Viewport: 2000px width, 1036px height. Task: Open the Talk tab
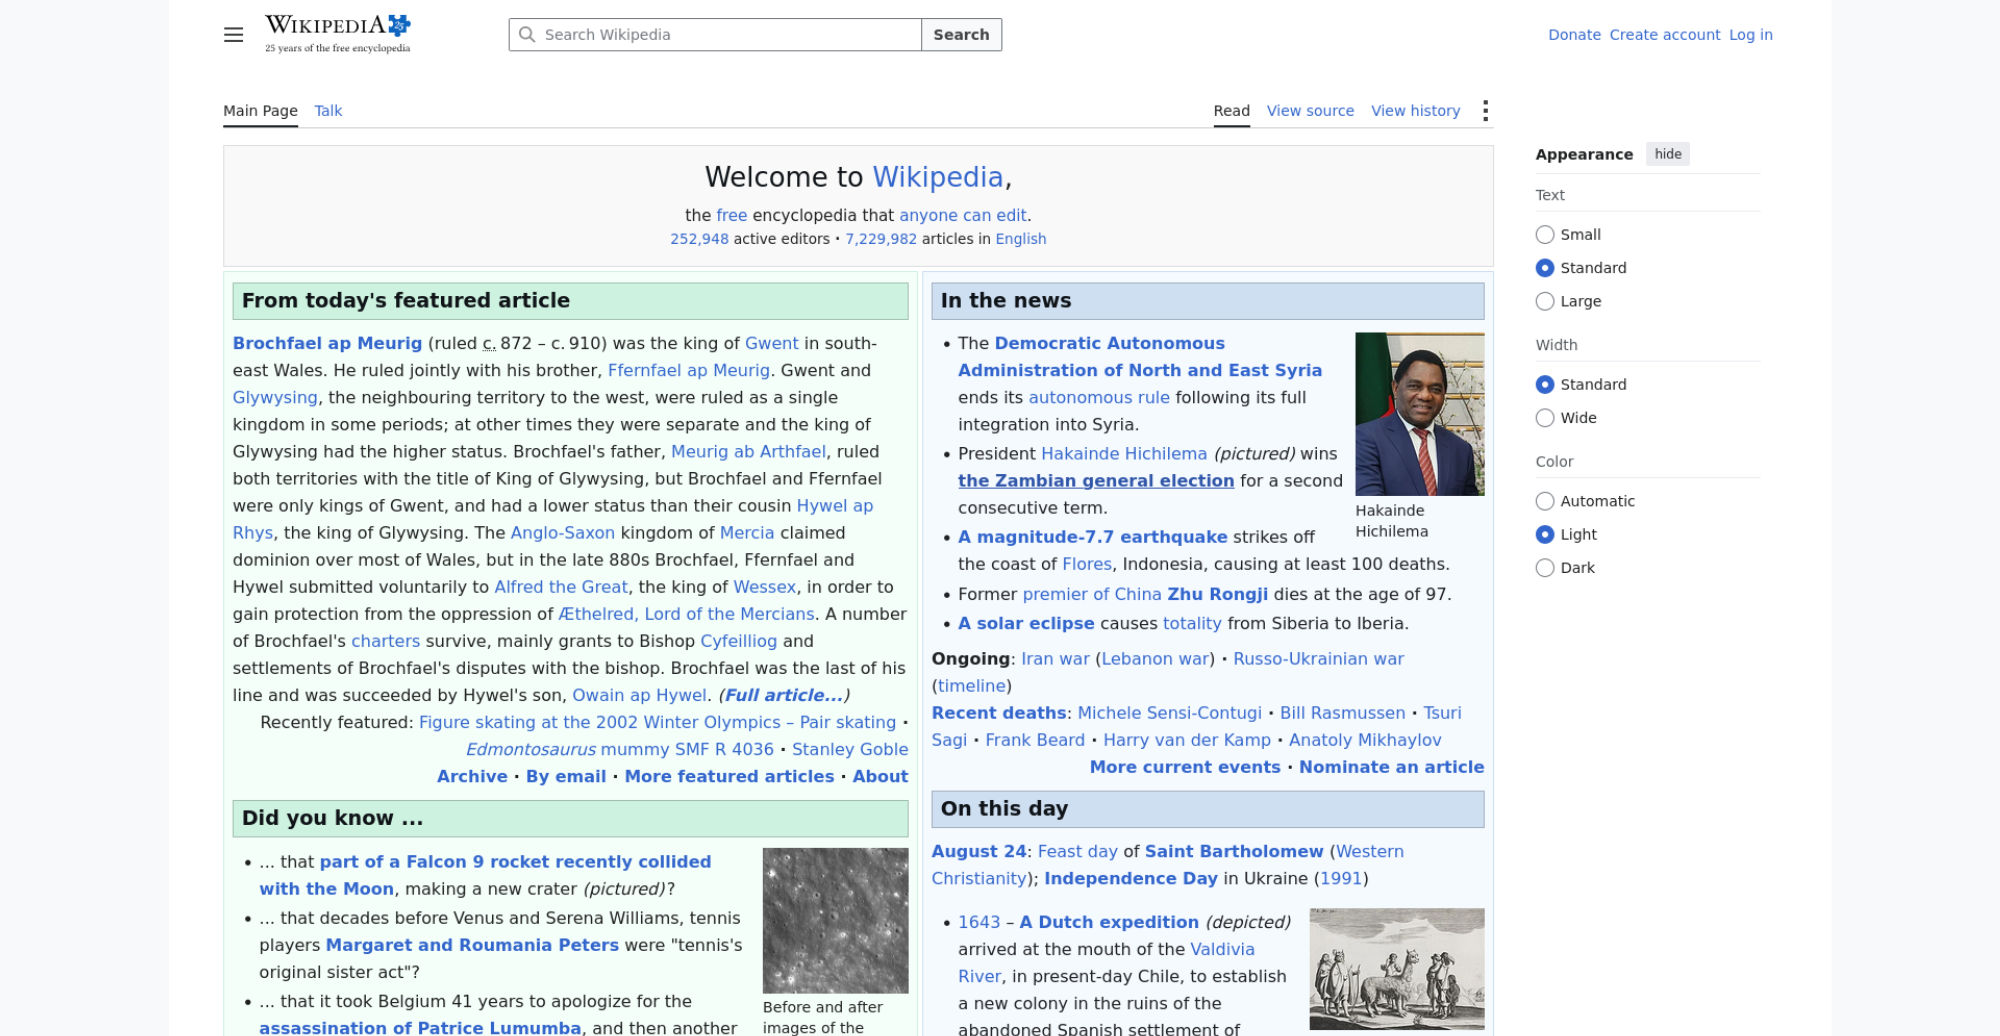(x=328, y=111)
